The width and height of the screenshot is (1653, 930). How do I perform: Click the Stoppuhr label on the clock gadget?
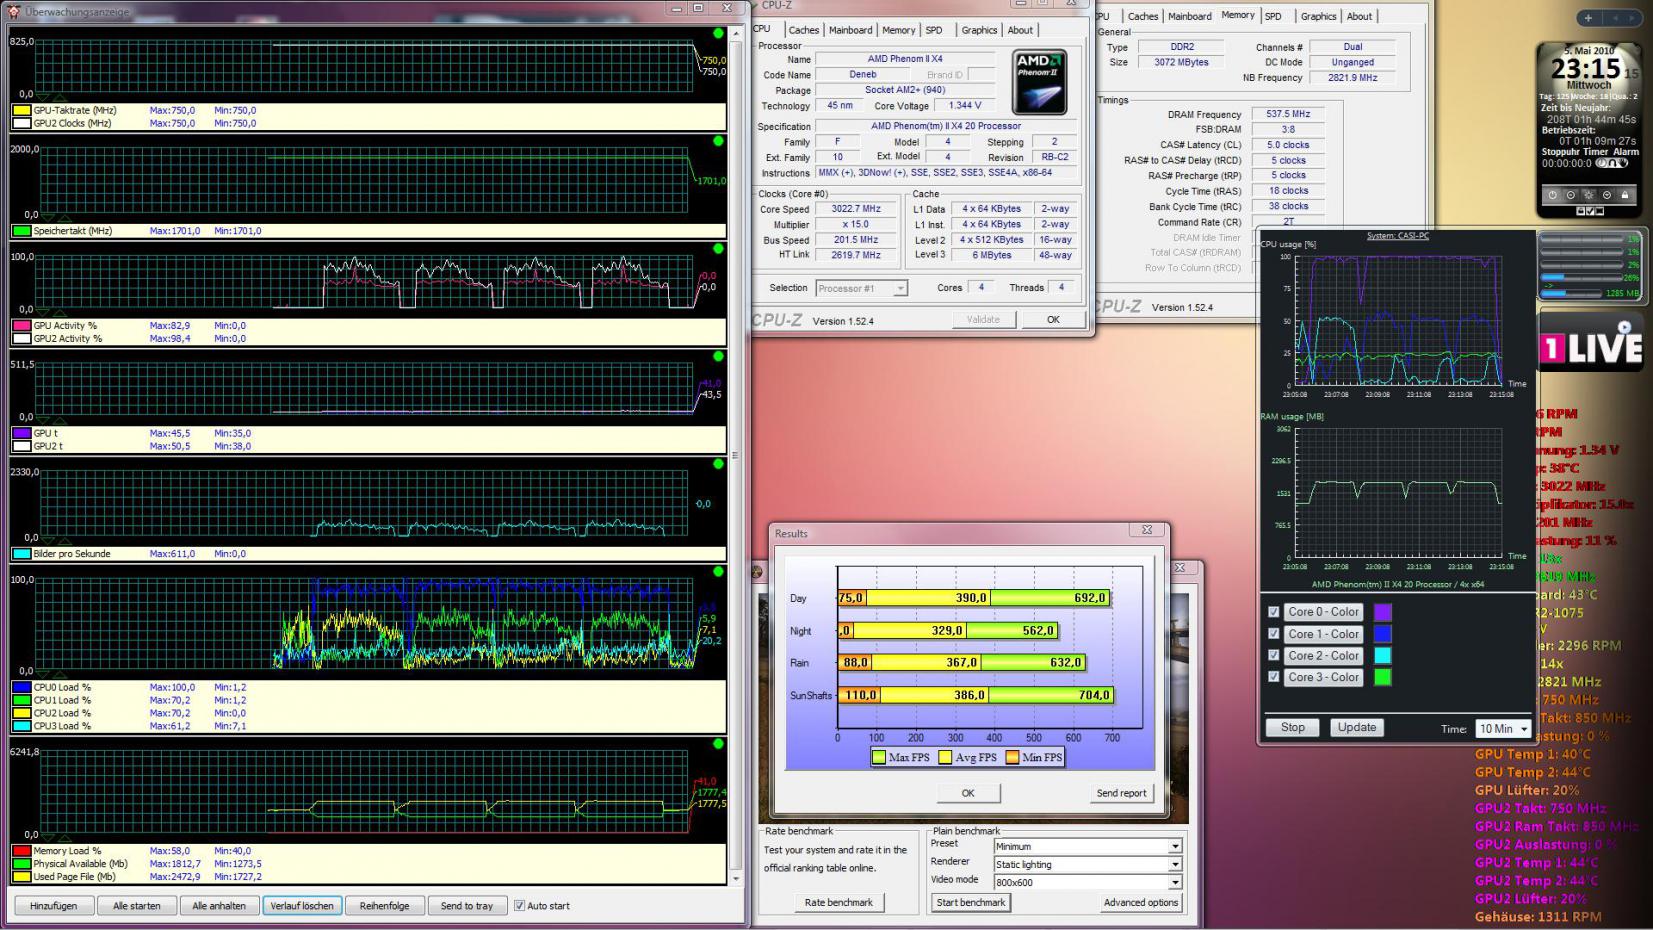click(1560, 152)
